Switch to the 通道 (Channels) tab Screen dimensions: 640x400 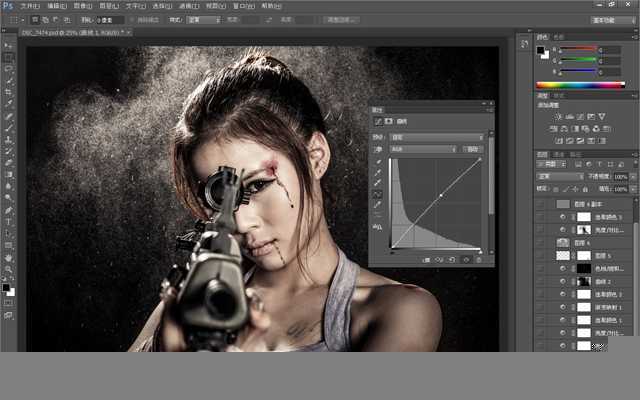point(558,154)
